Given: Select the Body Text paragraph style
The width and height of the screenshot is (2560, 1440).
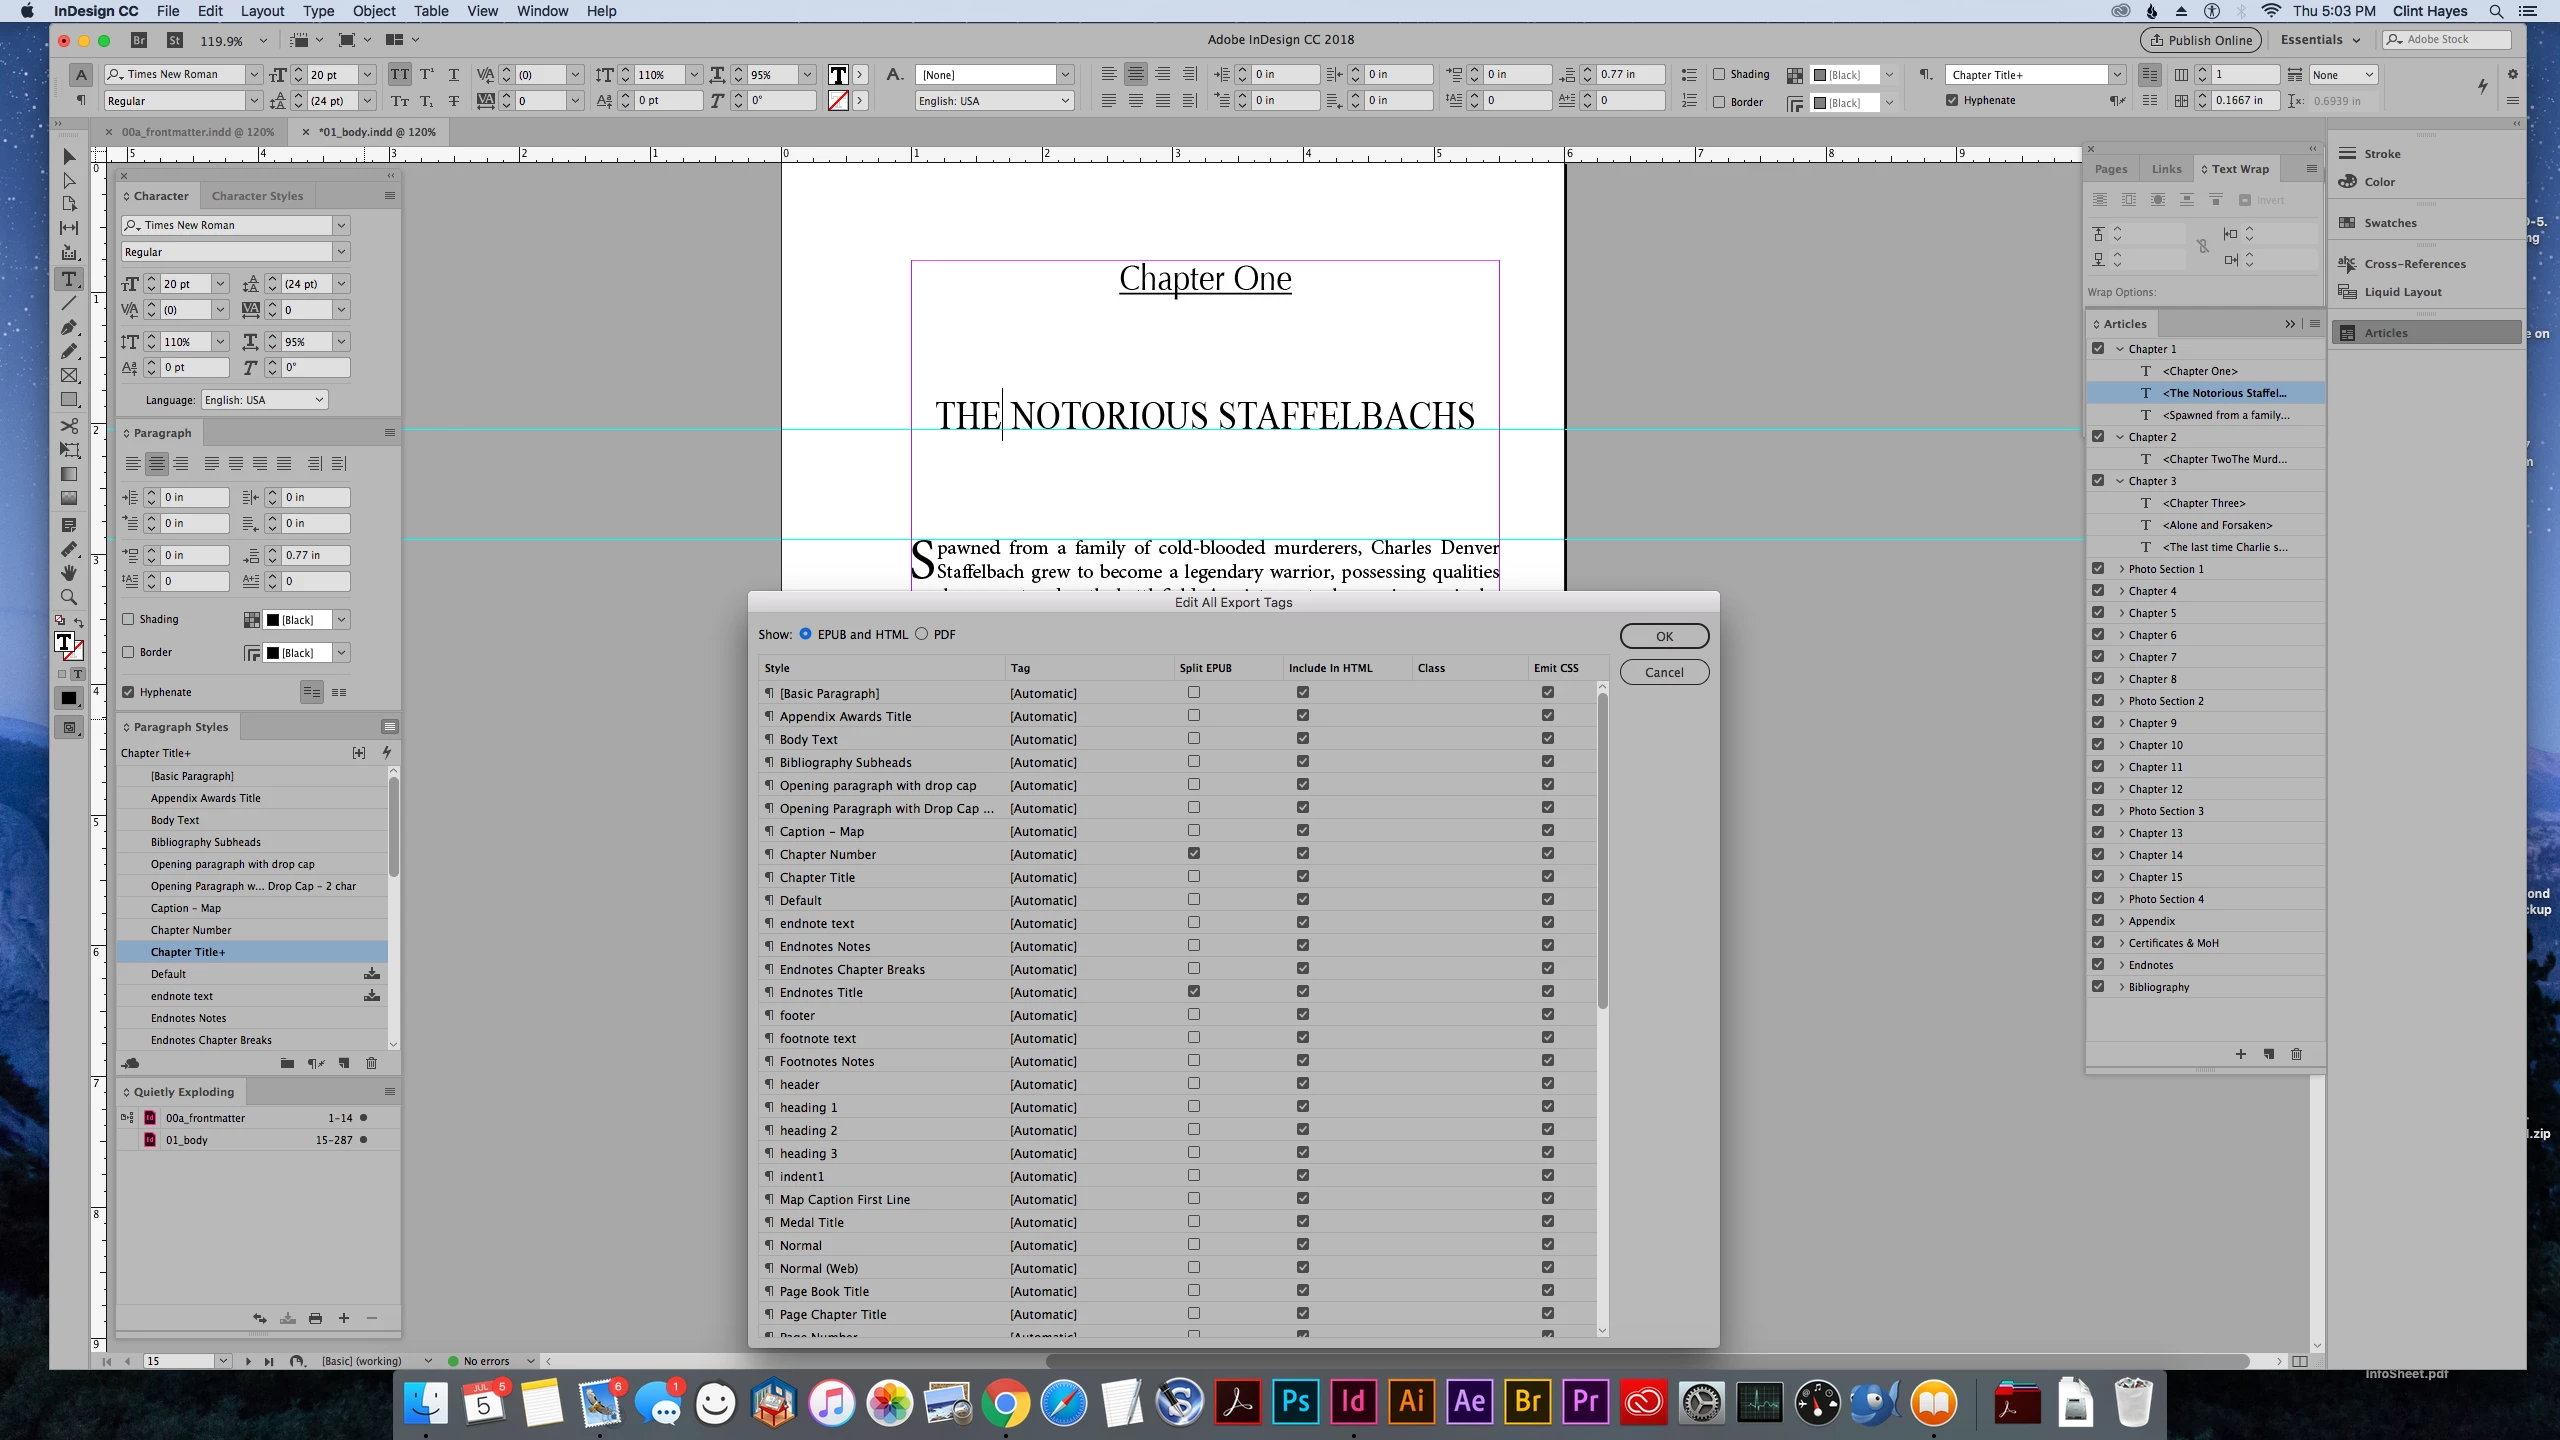Looking at the screenshot, I should [175, 820].
